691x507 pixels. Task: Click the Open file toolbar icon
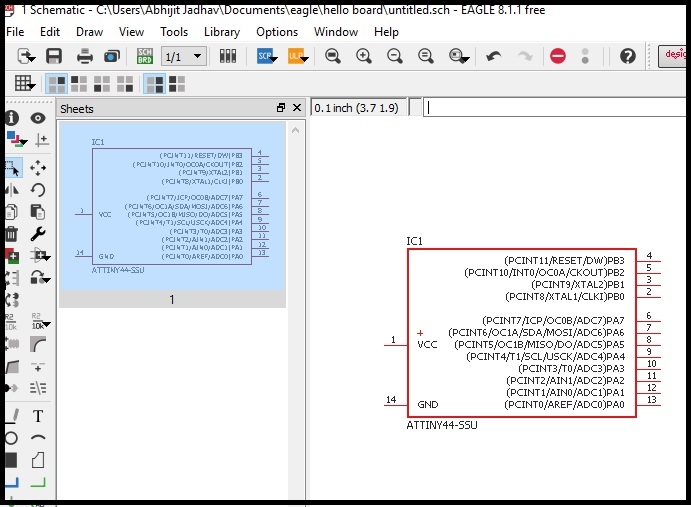(x=26, y=56)
